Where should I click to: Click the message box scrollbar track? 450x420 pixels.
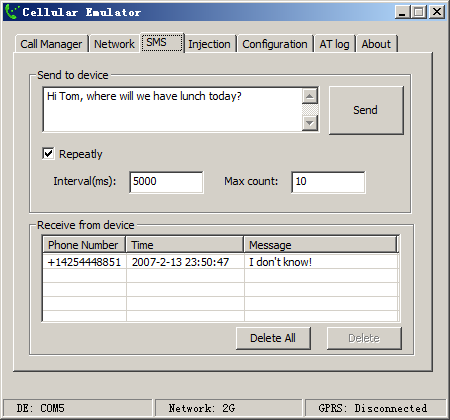[310, 110]
